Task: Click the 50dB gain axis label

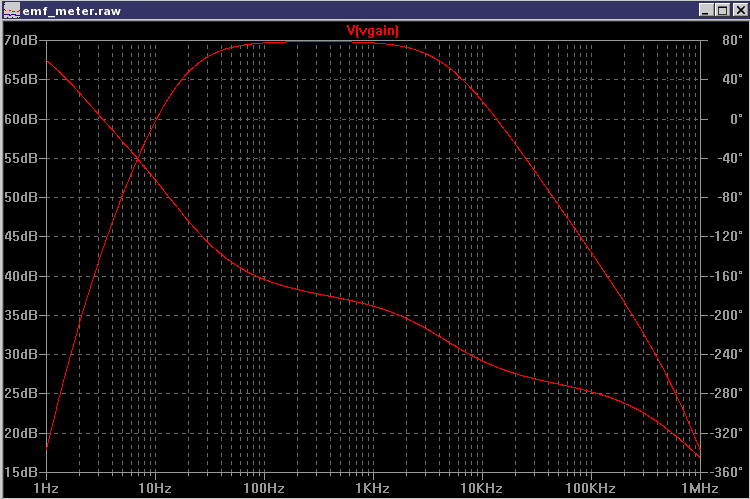Action: coord(21,197)
